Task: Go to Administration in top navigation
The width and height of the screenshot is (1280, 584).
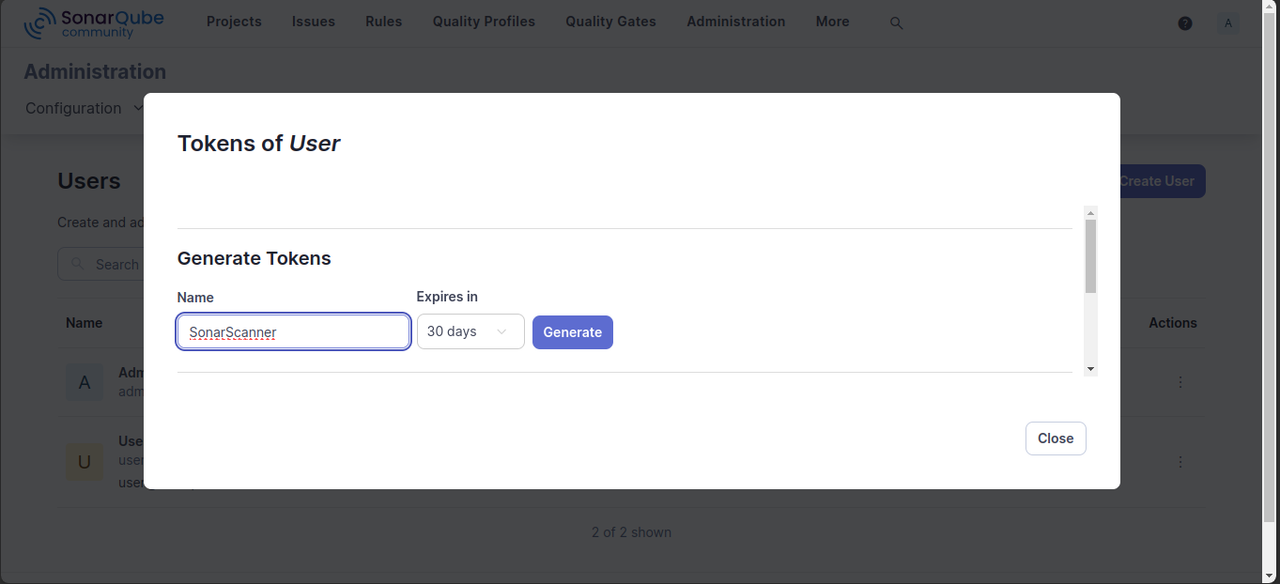Action: point(736,21)
